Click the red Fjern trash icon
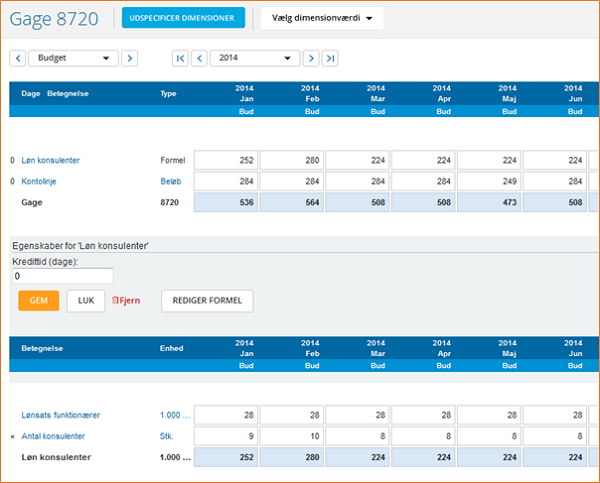Viewport: 600px width, 483px height. pos(116,301)
